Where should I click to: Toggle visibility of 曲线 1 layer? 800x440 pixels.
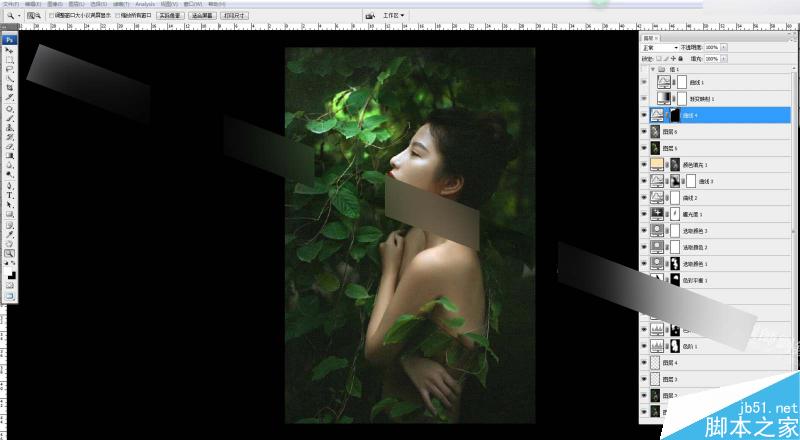click(644, 82)
